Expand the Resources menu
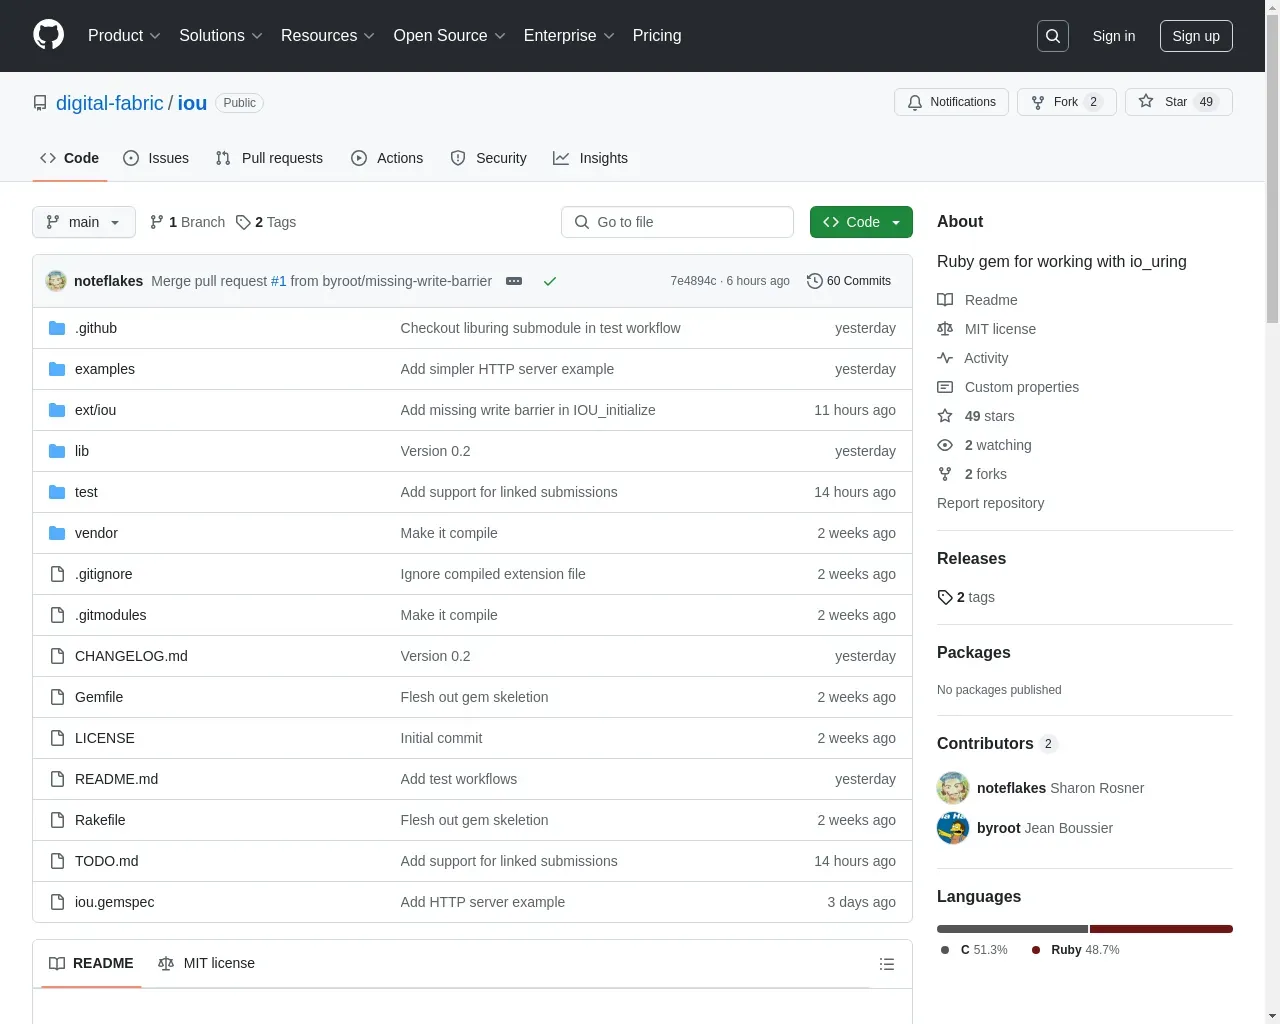1280x1024 pixels. tap(328, 35)
